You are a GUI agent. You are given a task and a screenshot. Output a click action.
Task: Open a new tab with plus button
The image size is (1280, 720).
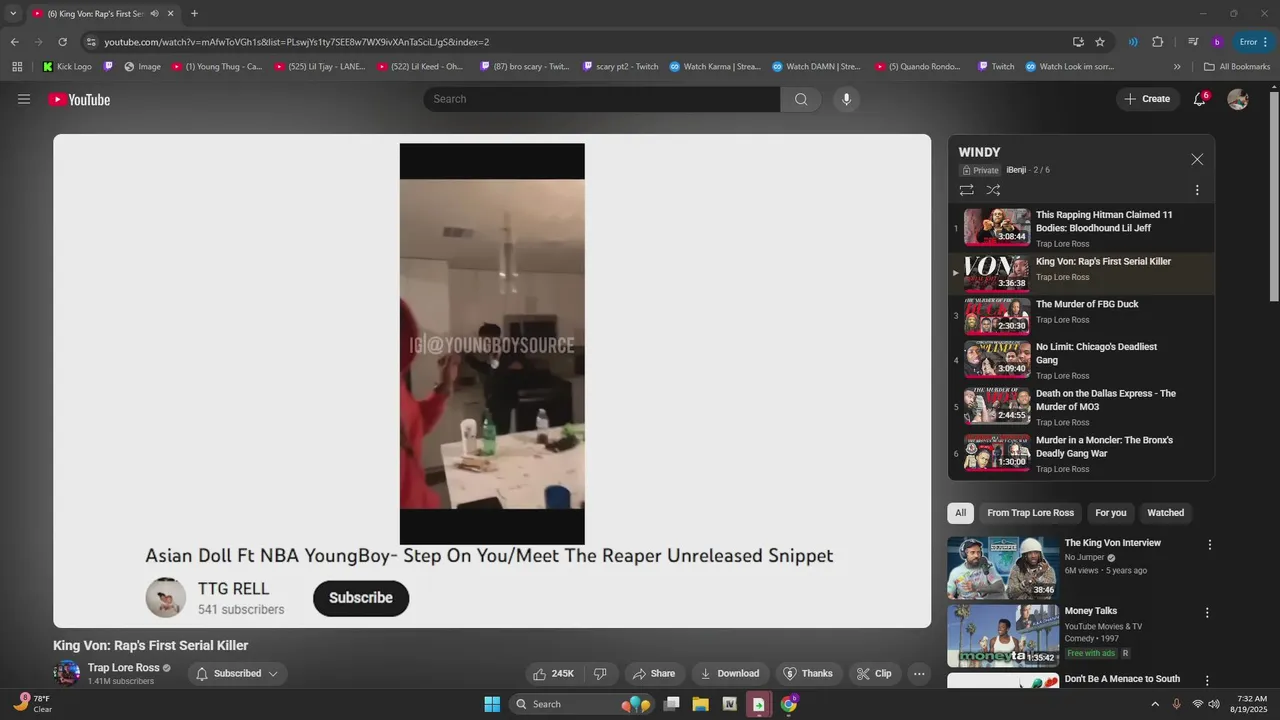[194, 13]
